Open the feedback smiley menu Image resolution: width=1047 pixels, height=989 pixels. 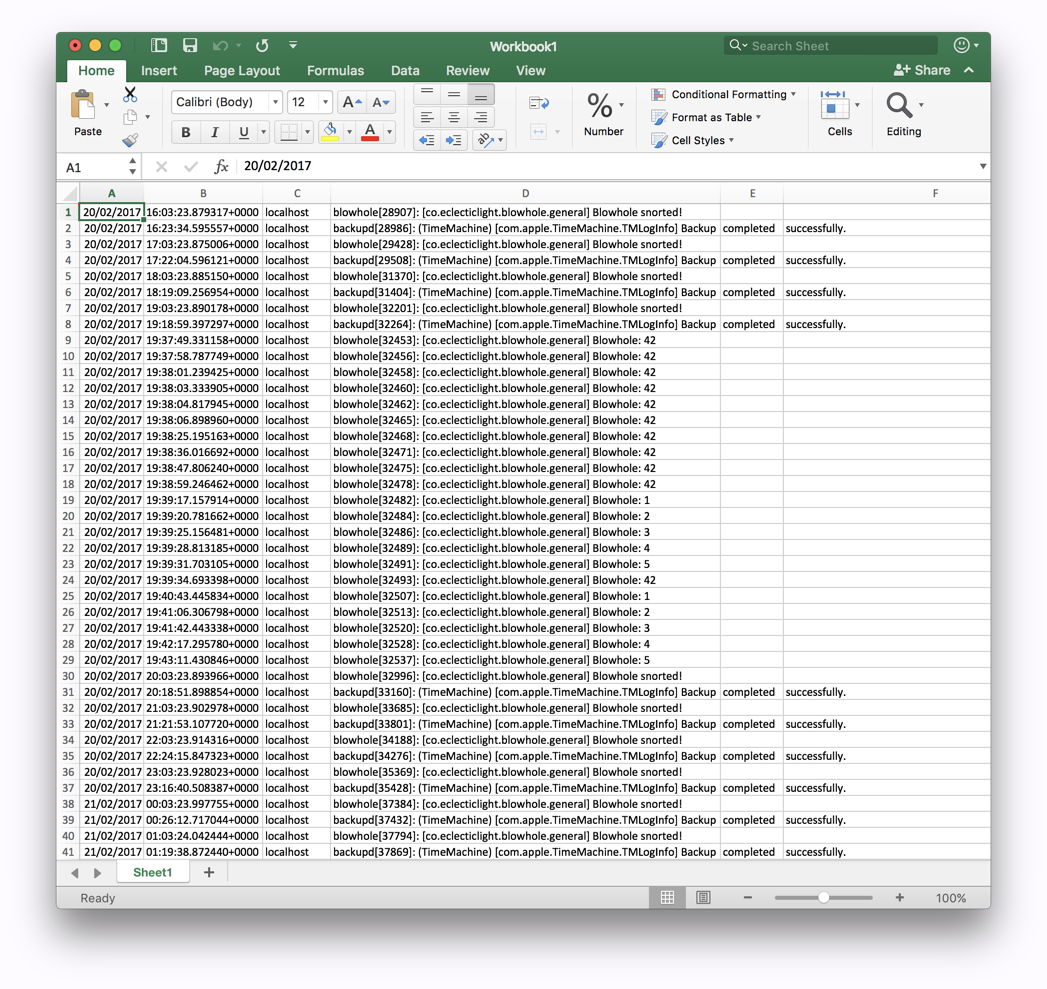point(962,45)
